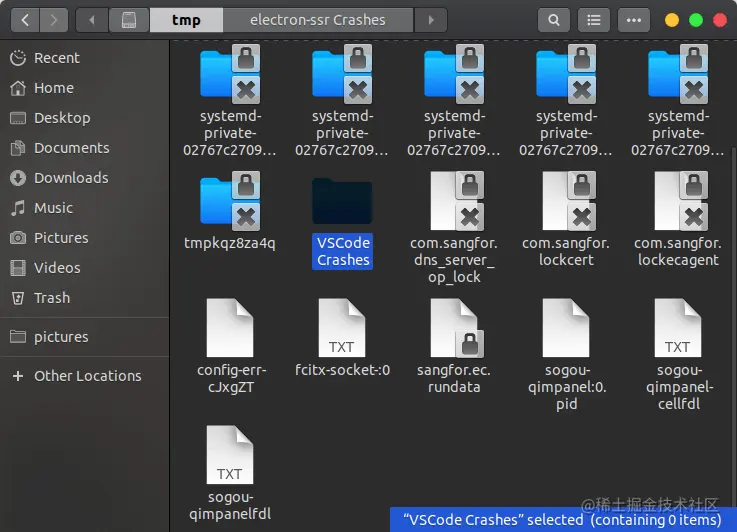Open Downloads in sidebar
737x532 pixels.
click(85, 178)
